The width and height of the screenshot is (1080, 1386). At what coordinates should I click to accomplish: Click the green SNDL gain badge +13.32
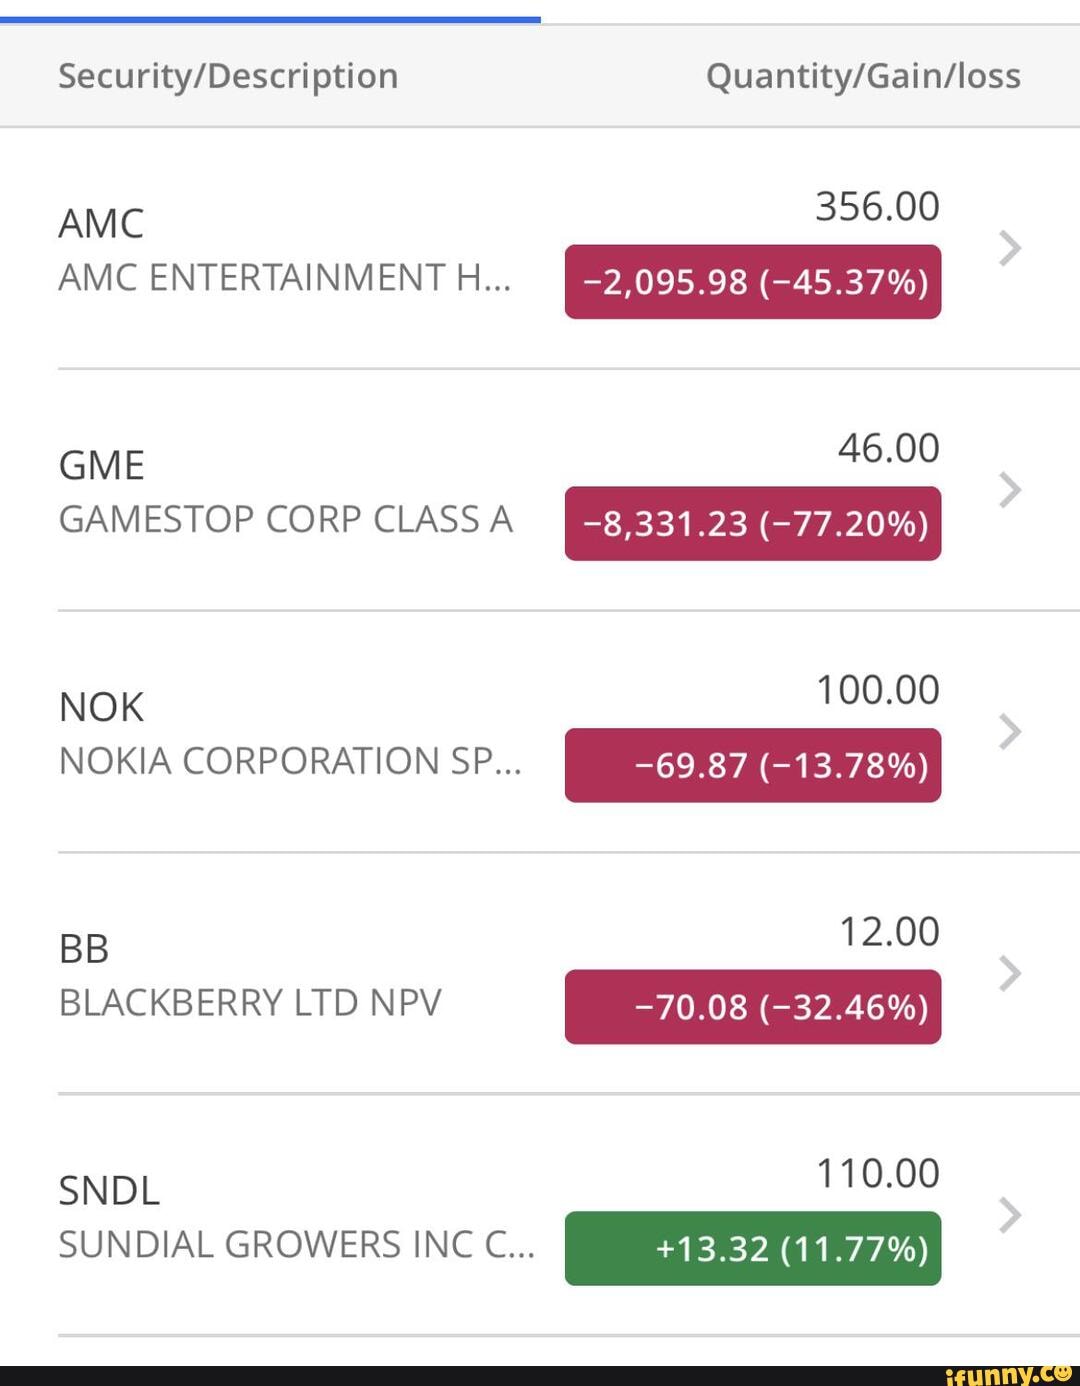[752, 1249]
